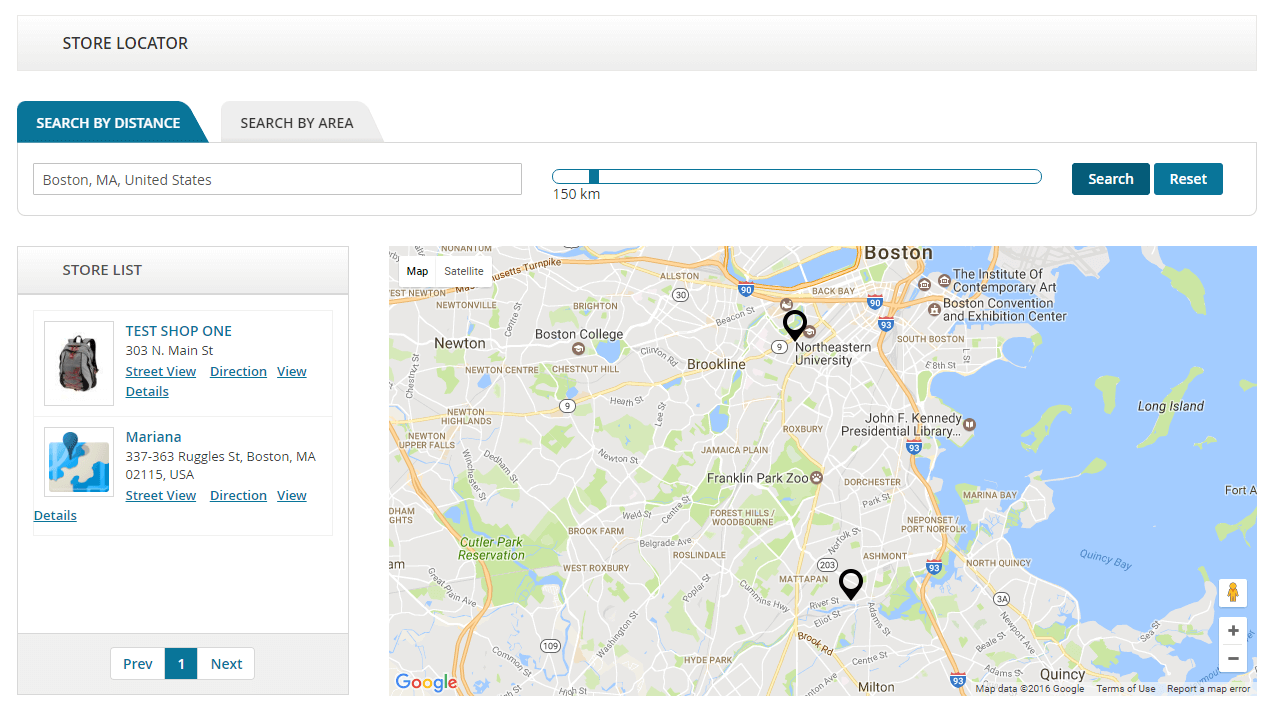Screen dimensions: 1279x726
Task: Go to Next page of store list
Action: point(226,664)
